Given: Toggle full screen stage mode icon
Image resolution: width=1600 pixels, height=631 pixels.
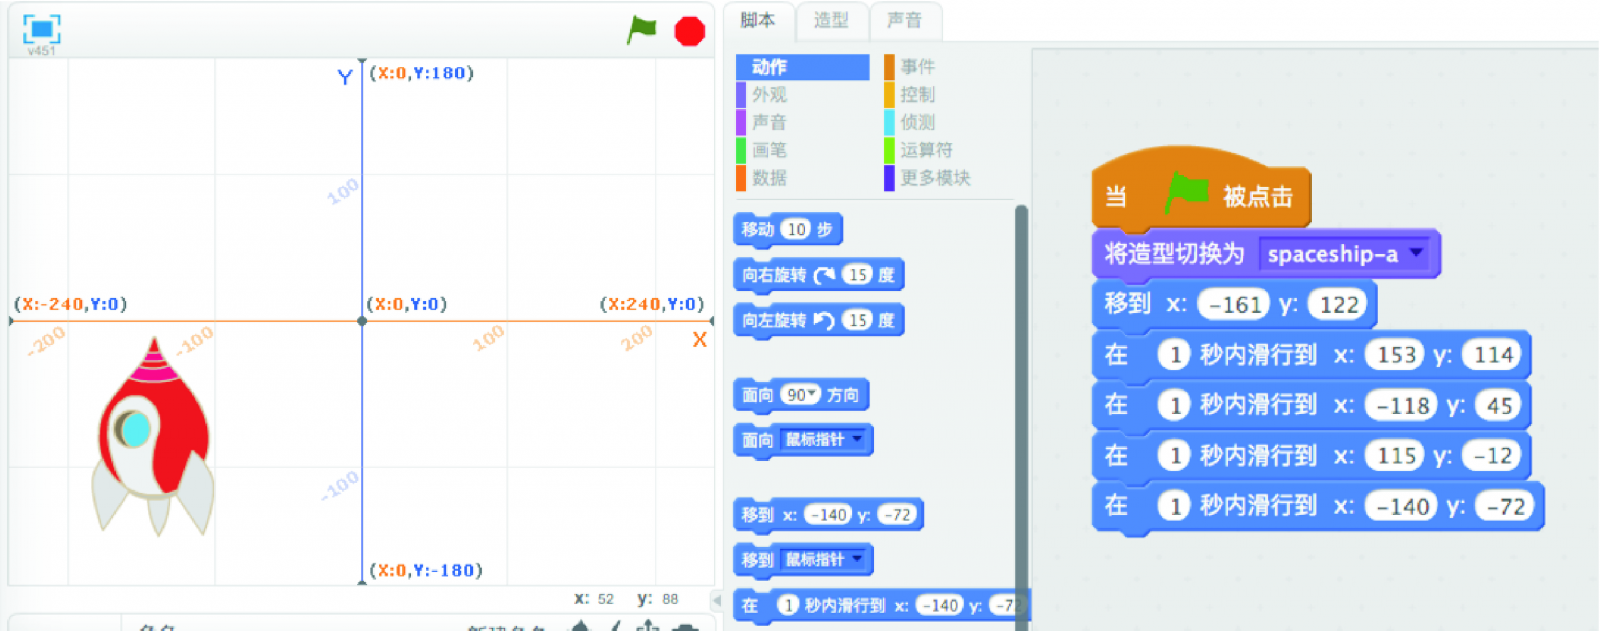Looking at the screenshot, I should (x=41, y=29).
